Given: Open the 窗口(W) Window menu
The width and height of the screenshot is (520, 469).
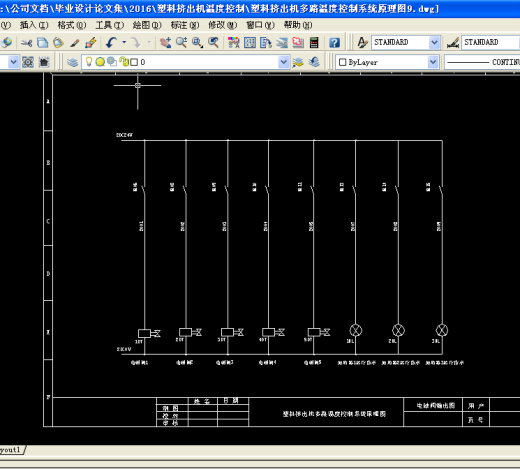Looking at the screenshot, I should pyautogui.click(x=260, y=25).
